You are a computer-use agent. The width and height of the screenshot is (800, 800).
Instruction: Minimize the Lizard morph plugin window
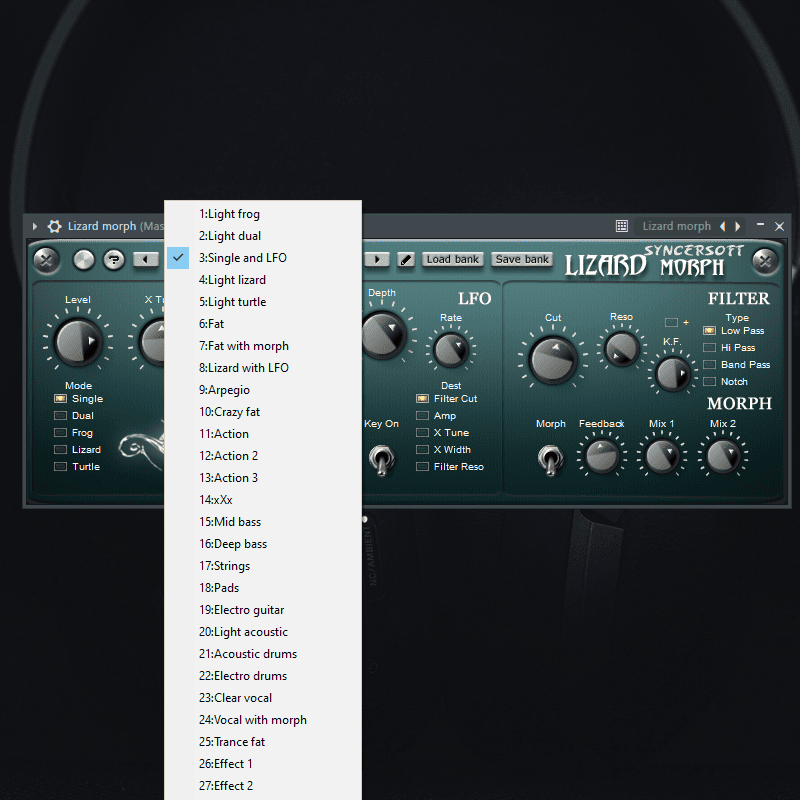point(760,225)
